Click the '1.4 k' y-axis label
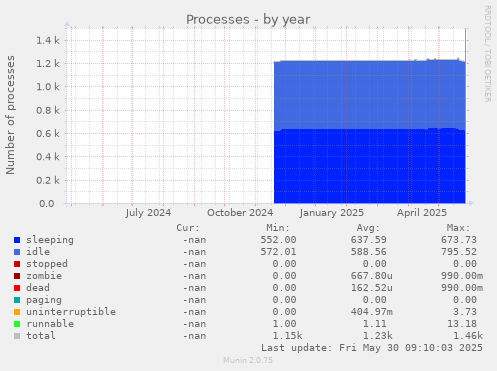 coord(48,41)
